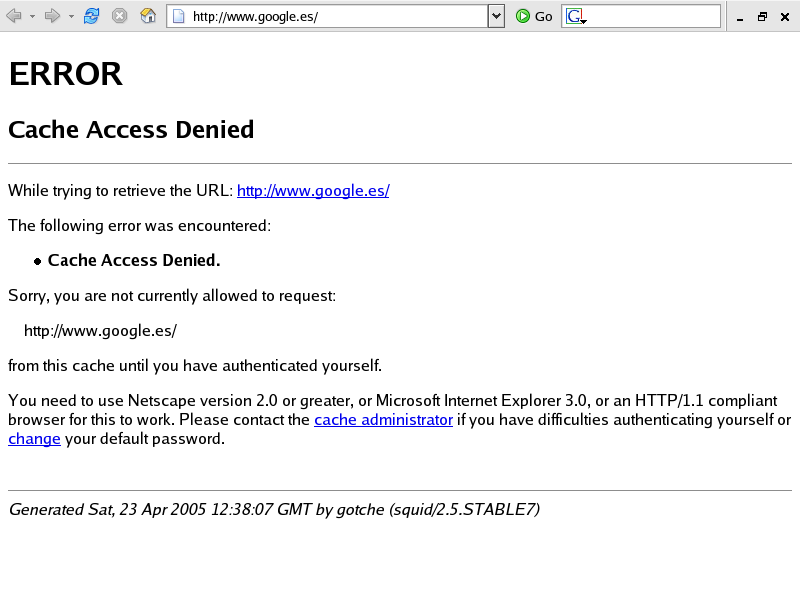Expand the address bar URL dropdown

coord(496,16)
